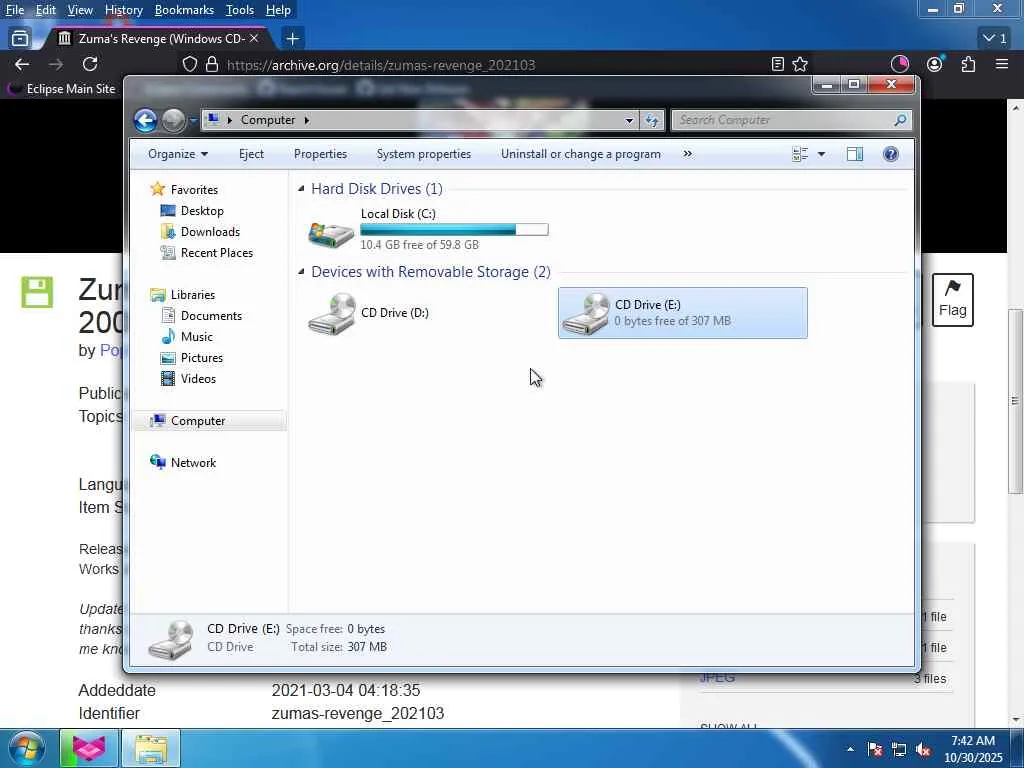Click the CD drive icon in the details pane

(171, 639)
